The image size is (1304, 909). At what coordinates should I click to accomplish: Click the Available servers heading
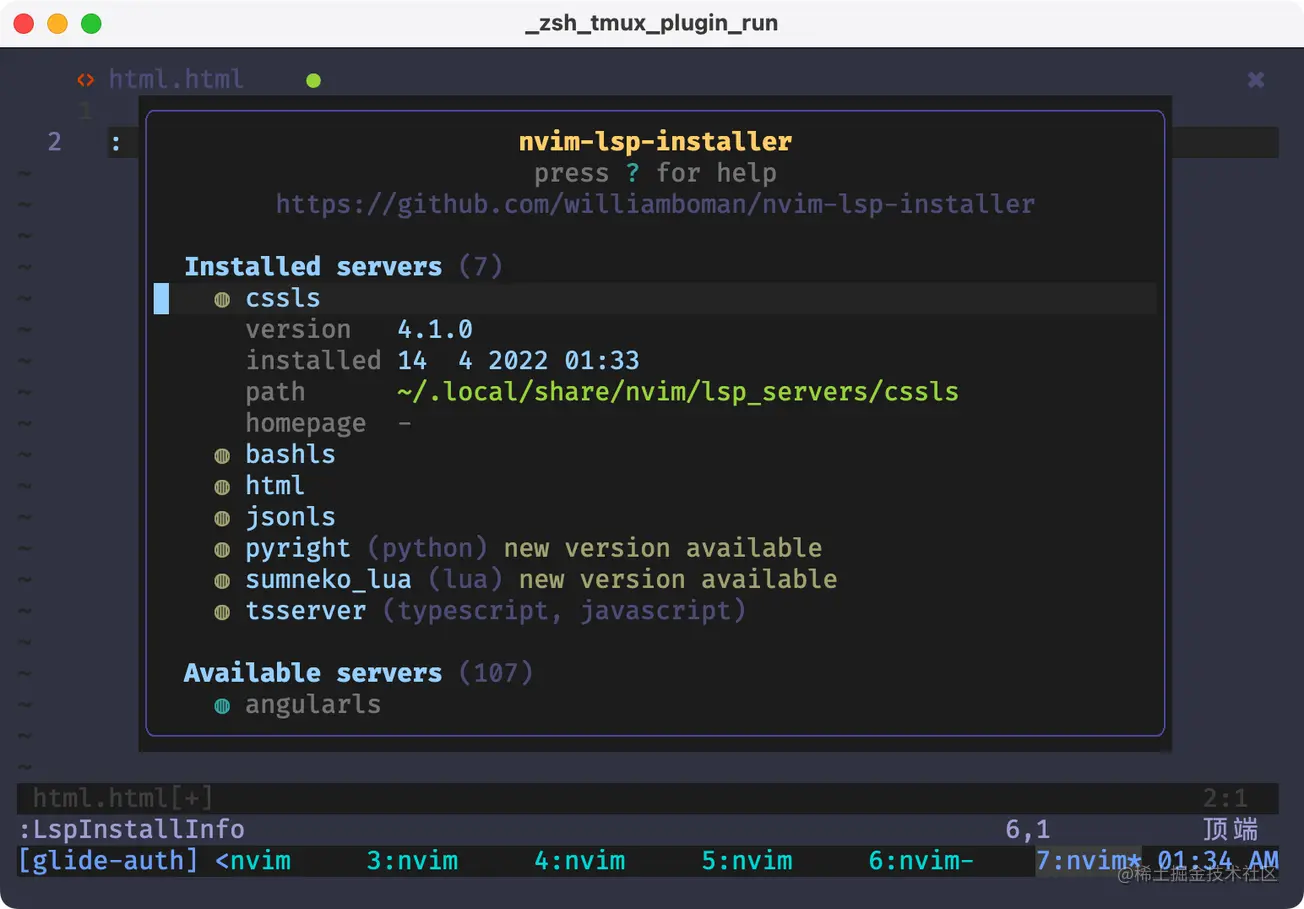point(313,672)
